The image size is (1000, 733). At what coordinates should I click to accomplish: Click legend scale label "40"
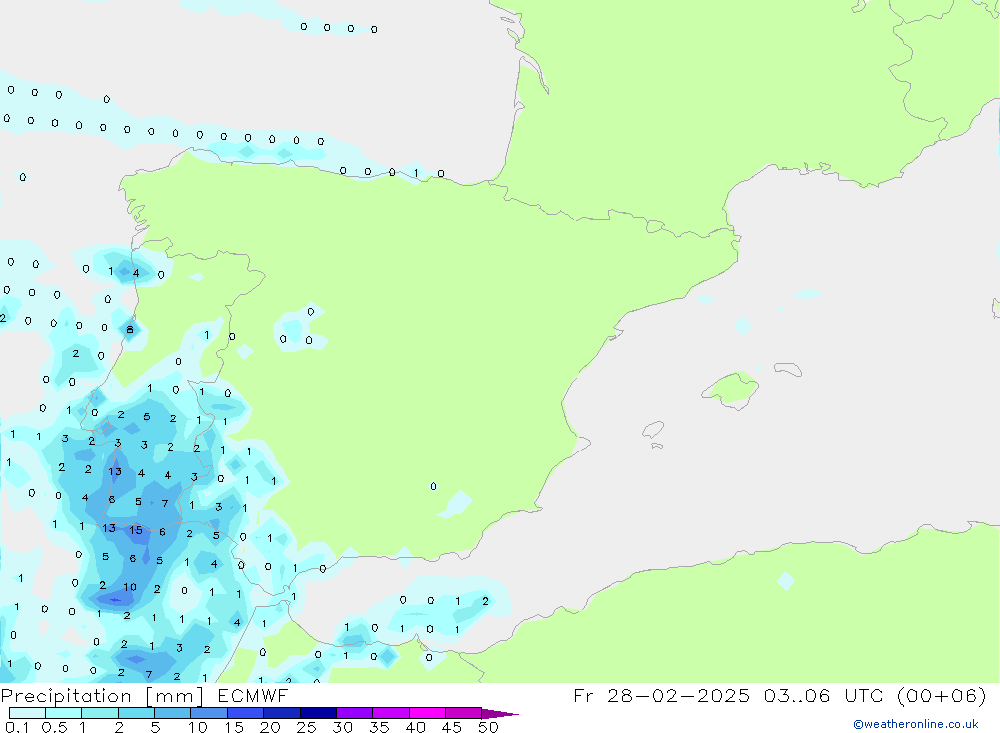[x=415, y=727]
